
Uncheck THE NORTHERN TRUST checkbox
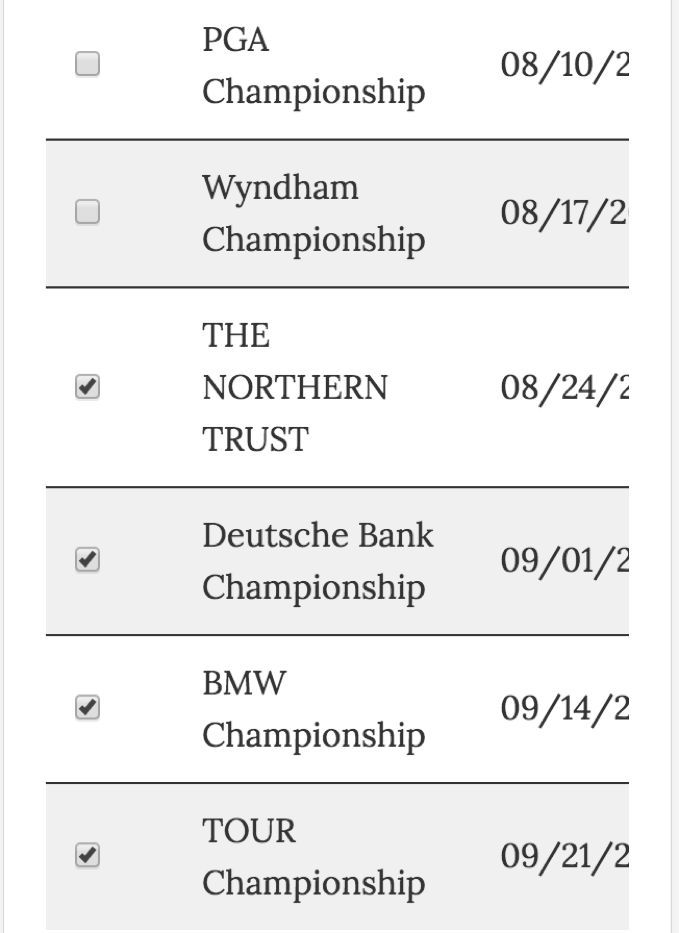tap(88, 387)
